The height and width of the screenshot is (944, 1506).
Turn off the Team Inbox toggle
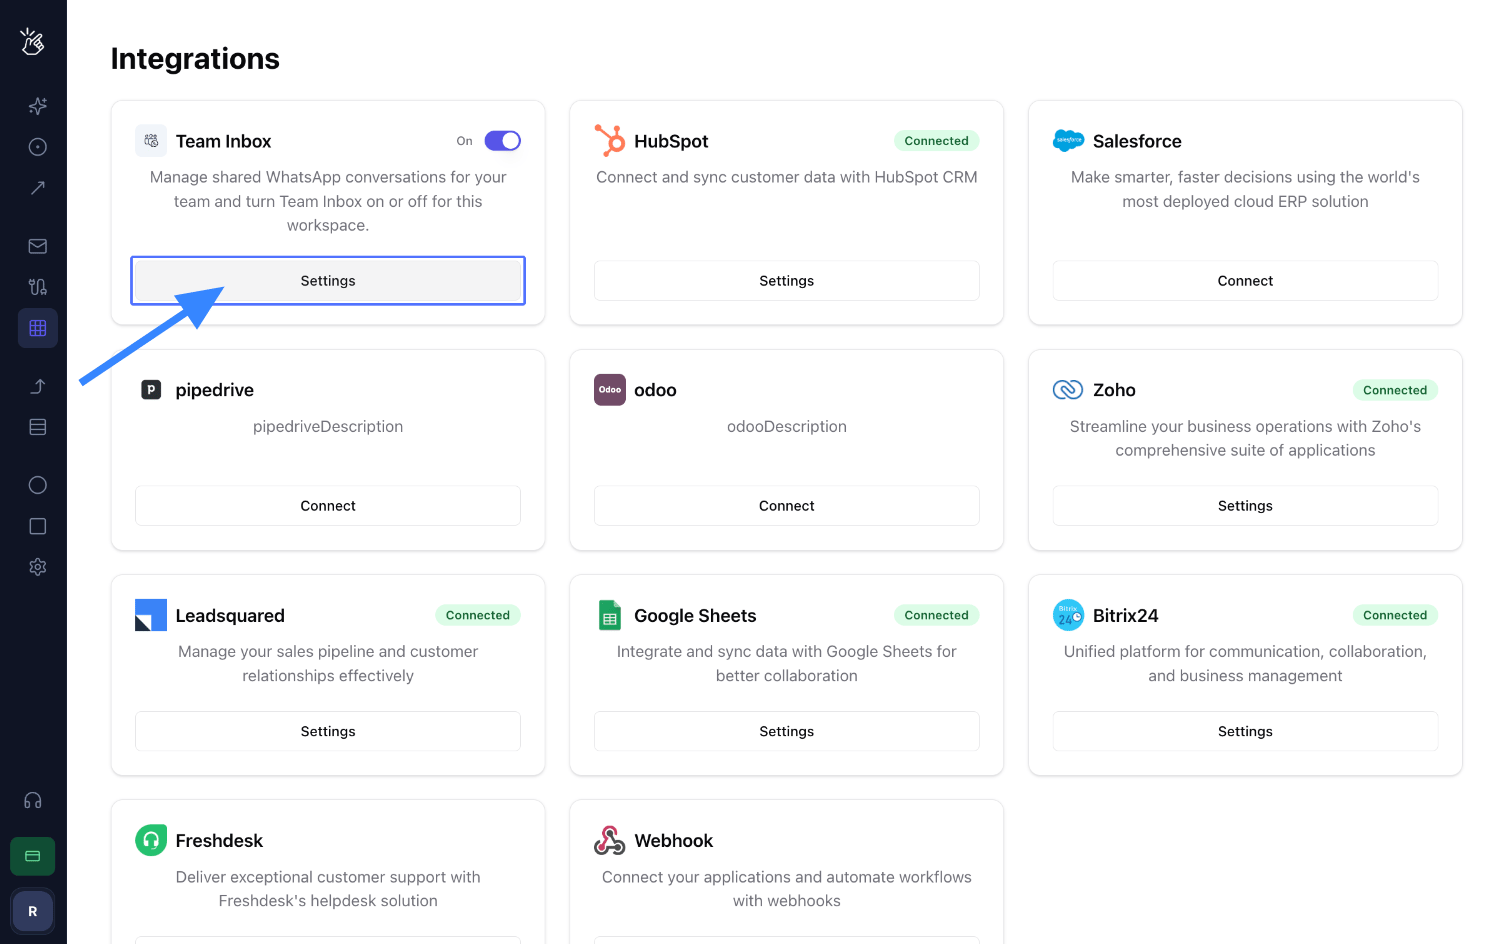click(x=503, y=141)
